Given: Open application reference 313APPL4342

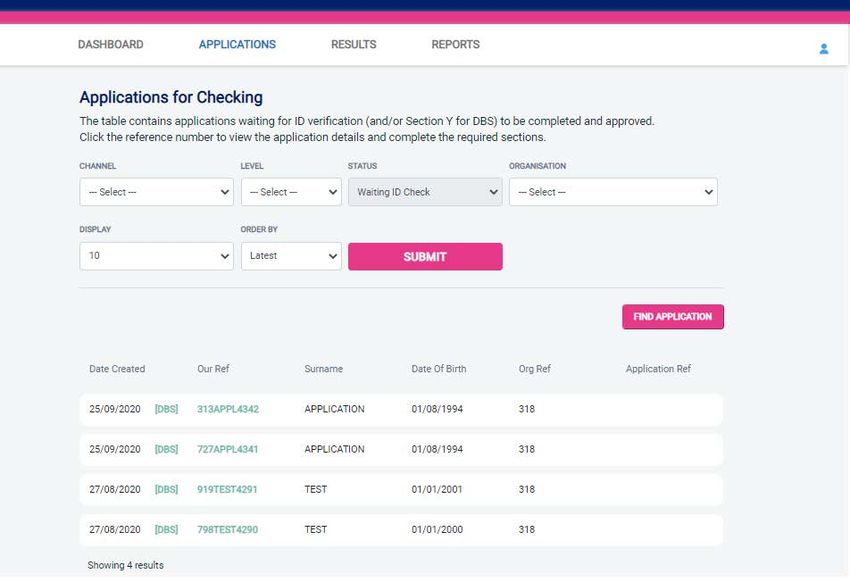Looking at the screenshot, I should (x=228, y=409).
